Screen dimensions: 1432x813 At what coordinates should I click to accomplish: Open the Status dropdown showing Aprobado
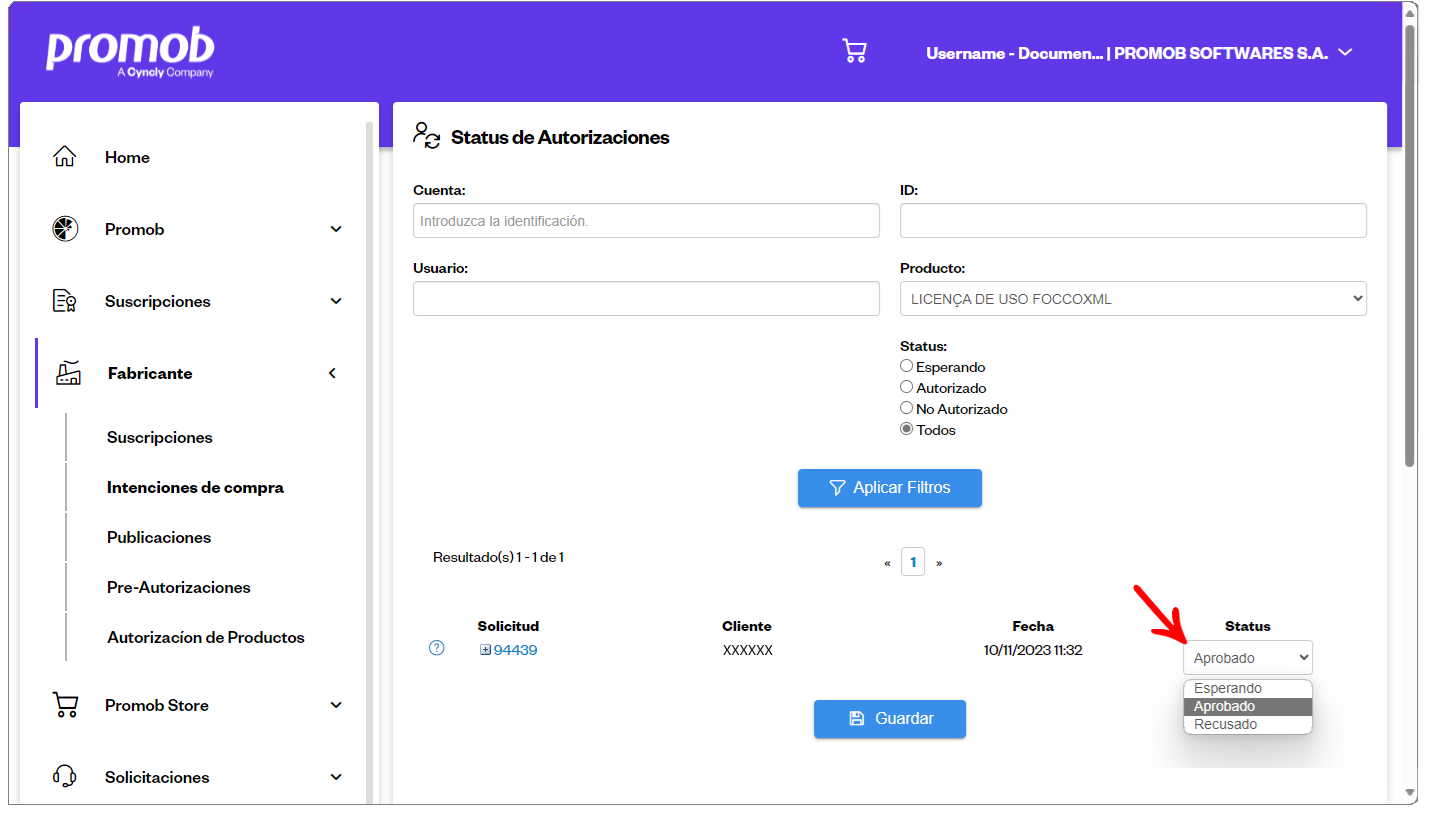(x=1248, y=657)
